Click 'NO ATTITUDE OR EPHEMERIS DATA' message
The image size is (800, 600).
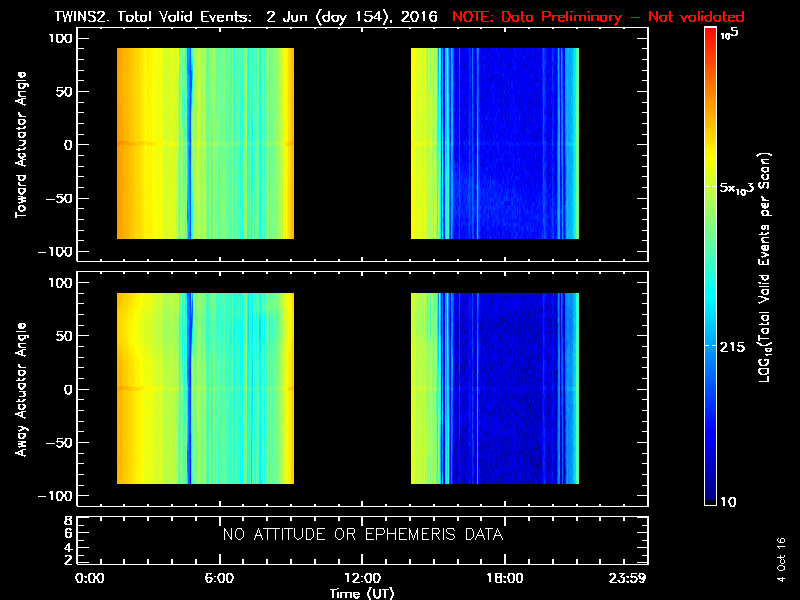(362, 535)
